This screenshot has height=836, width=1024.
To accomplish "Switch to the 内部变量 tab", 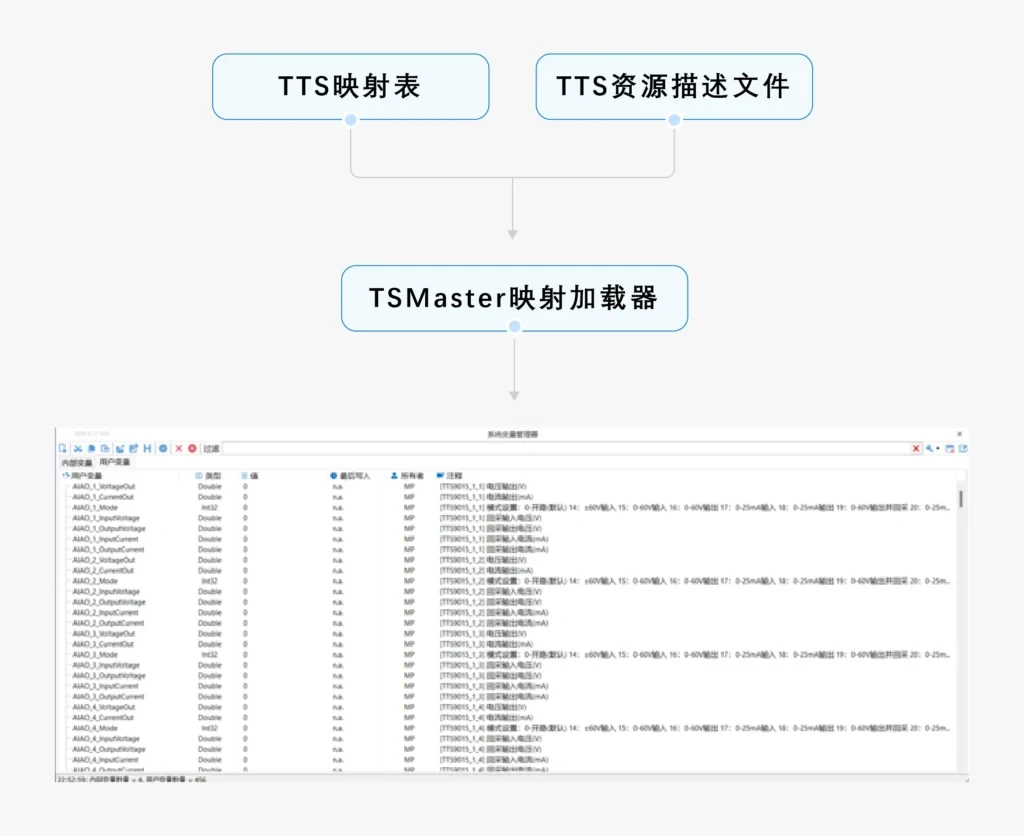I will [x=76, y=463].
